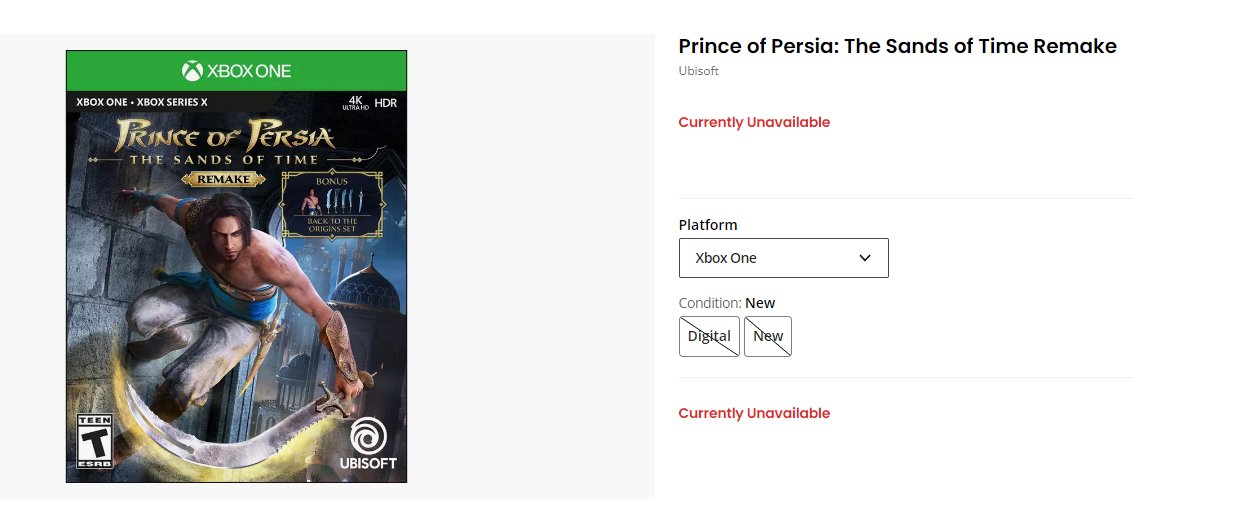Click the ESRB Teen rating badge

(95, 441)
